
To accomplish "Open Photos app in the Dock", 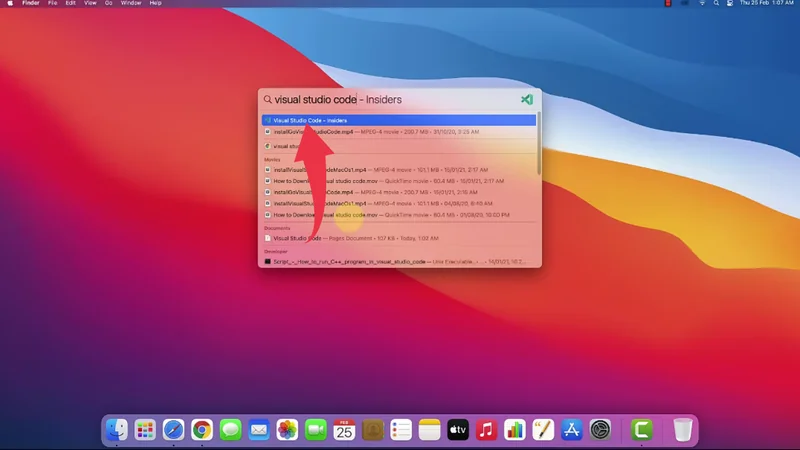I will (x=288, y=430).
